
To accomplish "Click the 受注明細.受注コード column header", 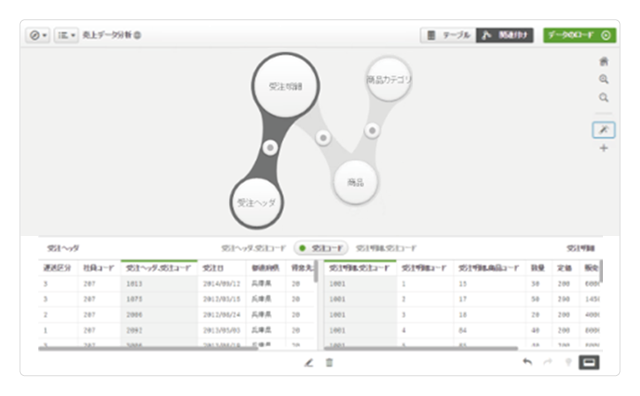I will 360,268.
